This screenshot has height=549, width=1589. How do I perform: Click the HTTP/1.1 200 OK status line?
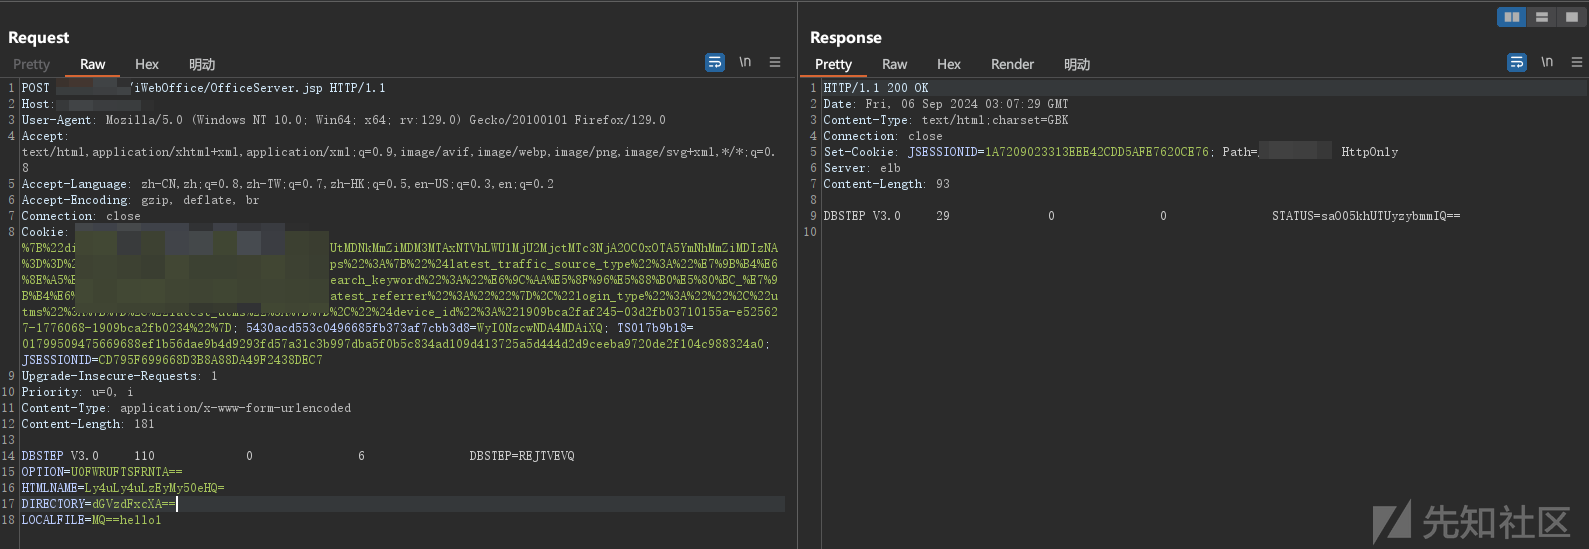point(876,88)
